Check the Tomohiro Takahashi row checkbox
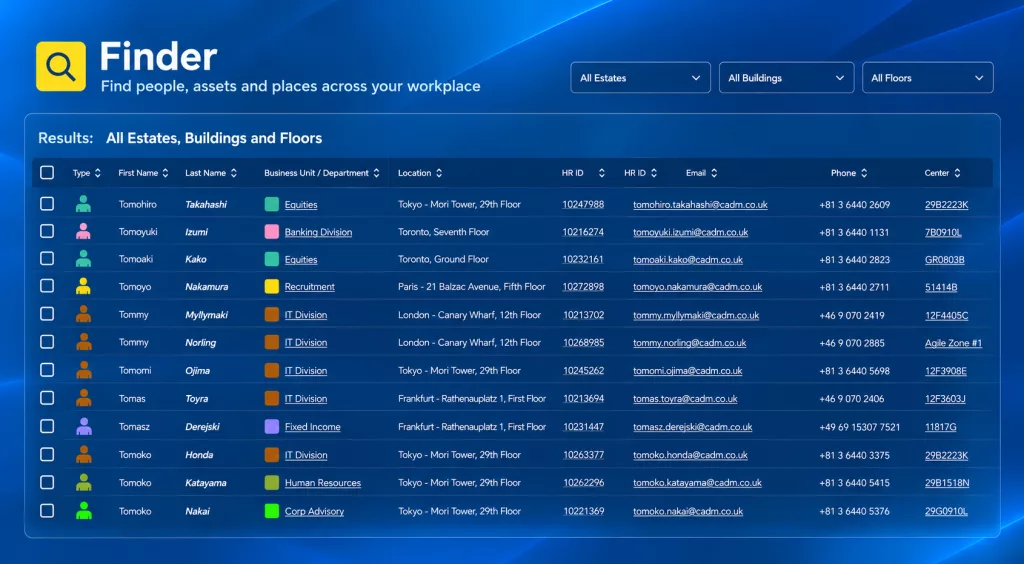Screen dimensions: 1024x564 pyautogui.click(x=47, y=204)
